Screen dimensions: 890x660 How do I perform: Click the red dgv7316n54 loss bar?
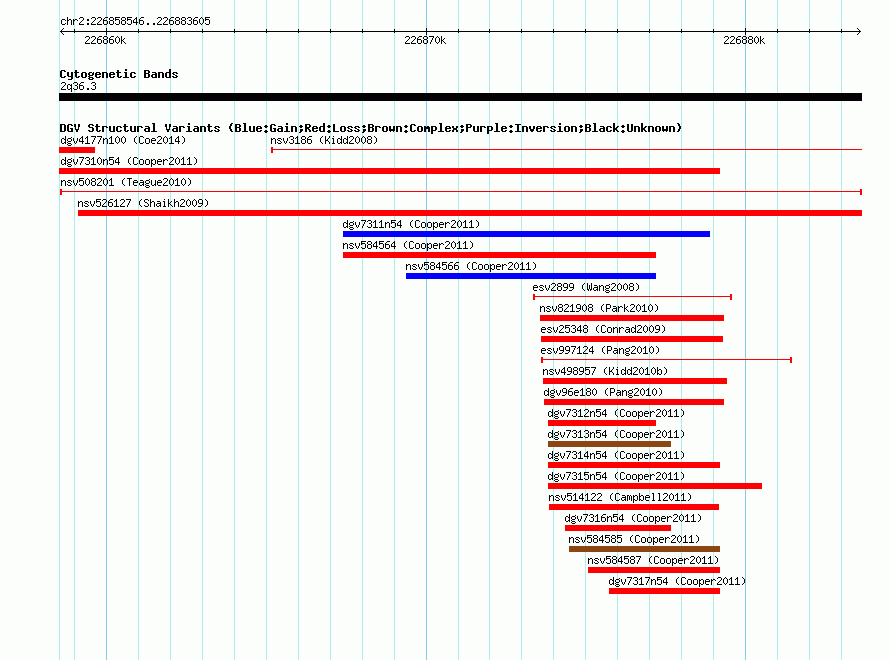coord(618,528)
